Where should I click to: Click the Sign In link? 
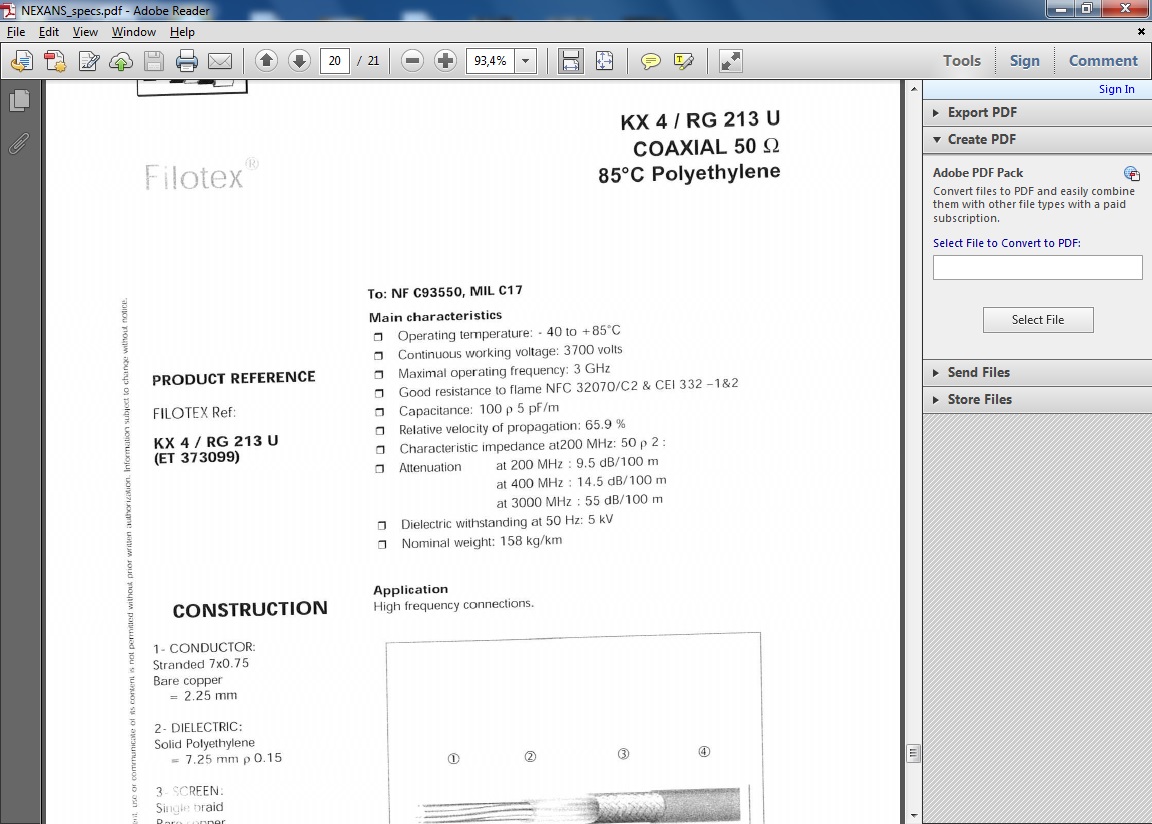[x=1116, y=89]
